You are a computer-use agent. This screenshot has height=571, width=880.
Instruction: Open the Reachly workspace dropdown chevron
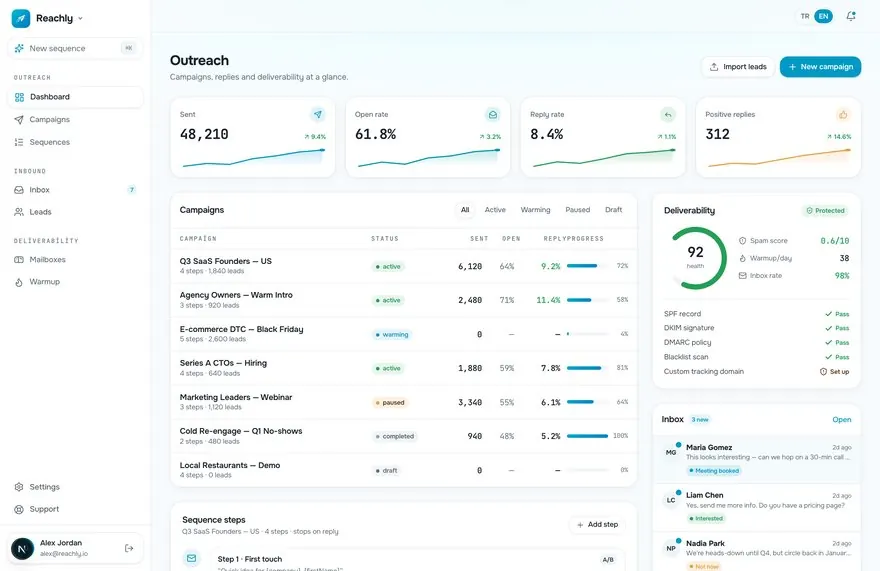(80, 19)
